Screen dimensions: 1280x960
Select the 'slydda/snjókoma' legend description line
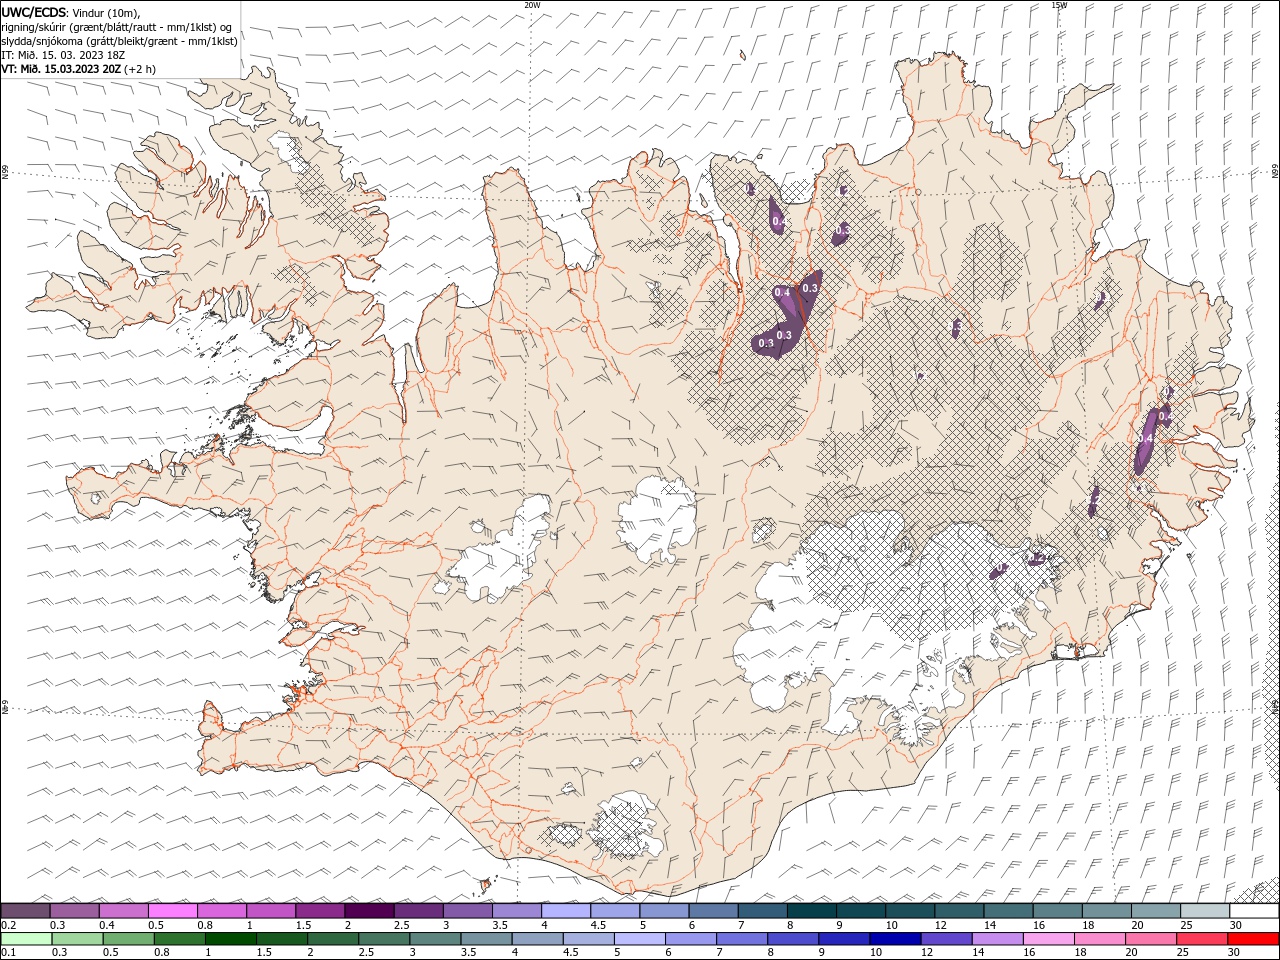[x=120, y=41]
